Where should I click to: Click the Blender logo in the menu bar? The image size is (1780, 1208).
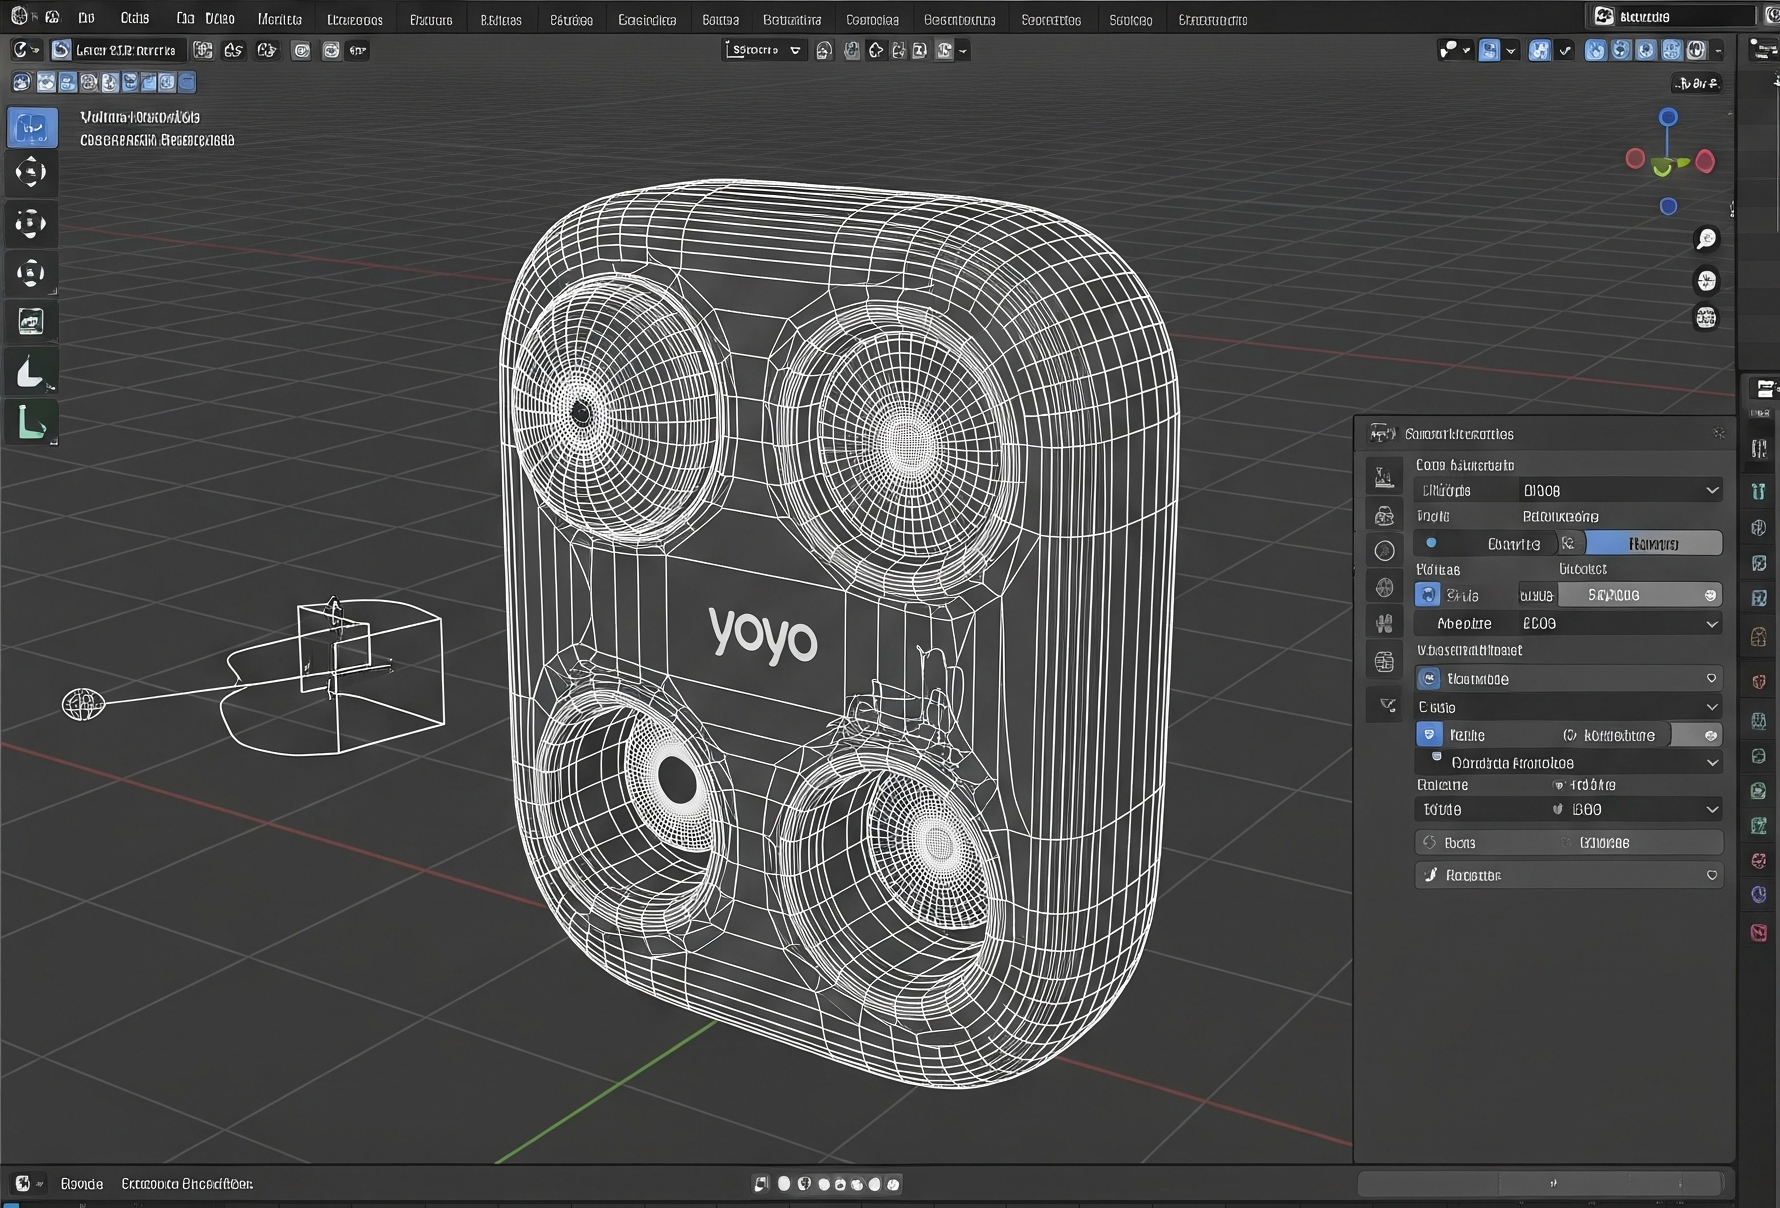19,17
